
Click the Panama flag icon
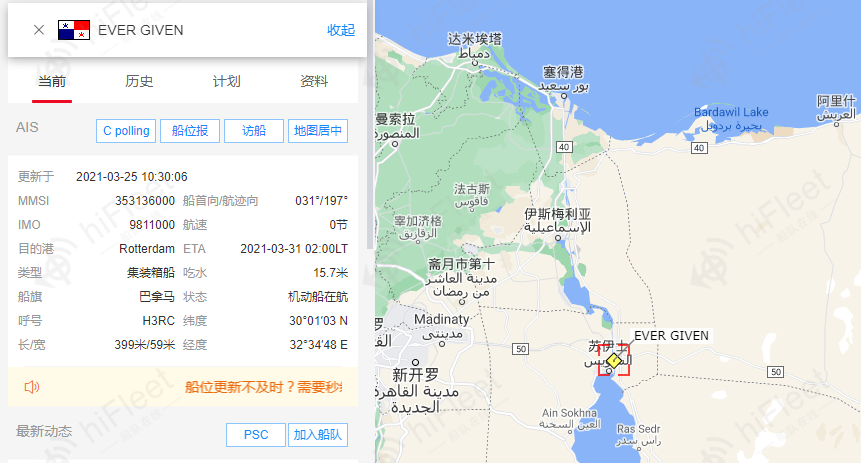pos(74,30)
